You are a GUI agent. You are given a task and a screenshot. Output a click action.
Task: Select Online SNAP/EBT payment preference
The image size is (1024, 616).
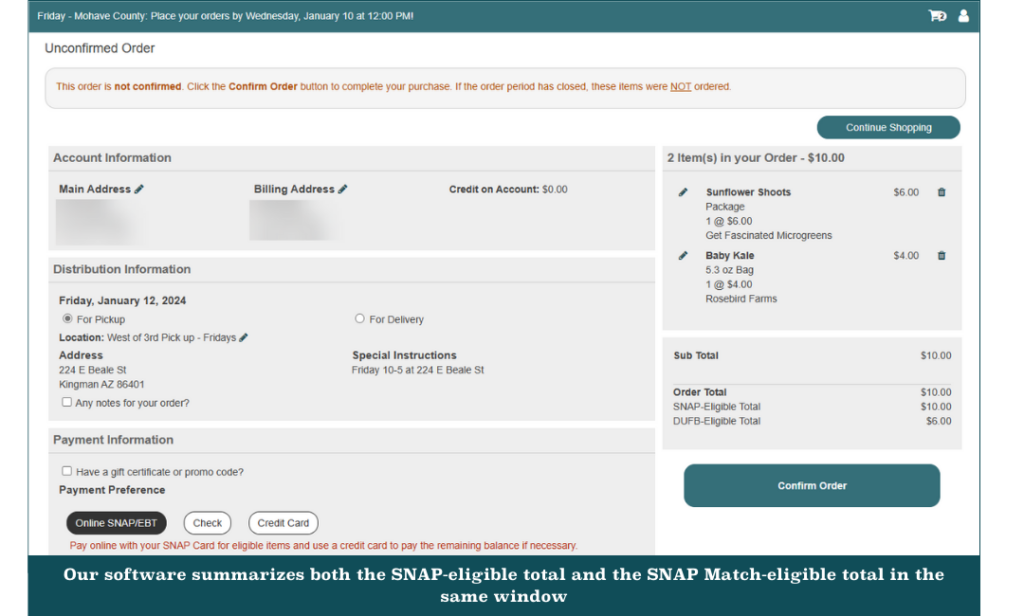[116, 523]
